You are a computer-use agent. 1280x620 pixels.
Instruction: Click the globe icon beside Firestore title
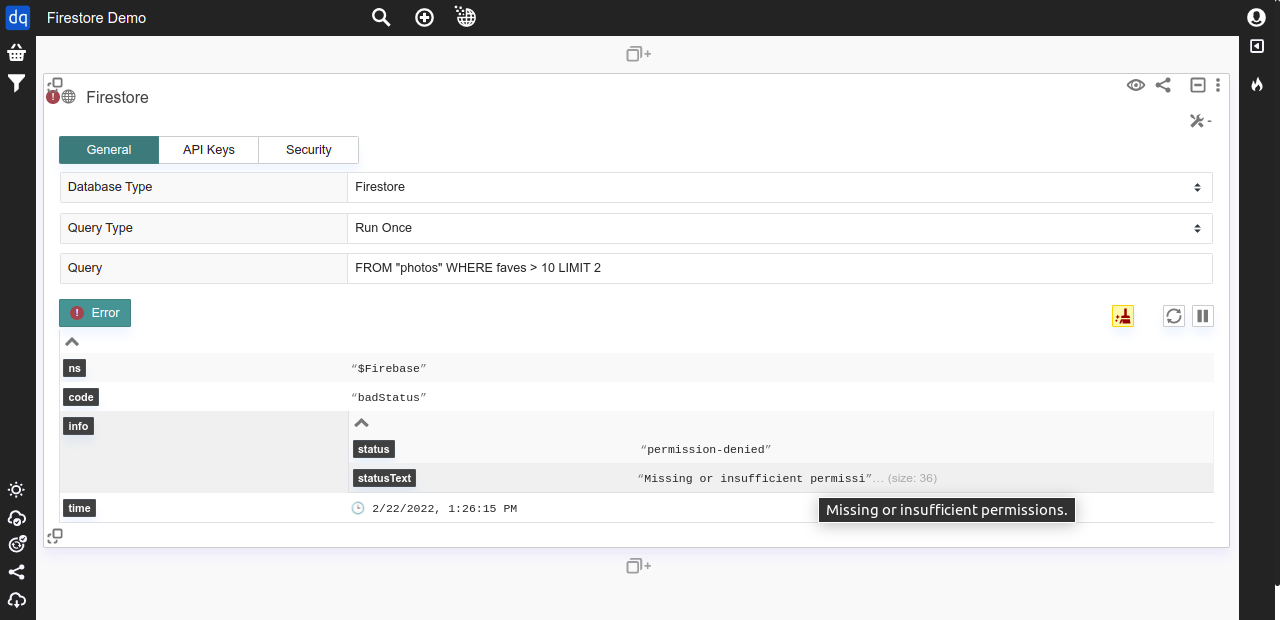(x=68, y=97)
